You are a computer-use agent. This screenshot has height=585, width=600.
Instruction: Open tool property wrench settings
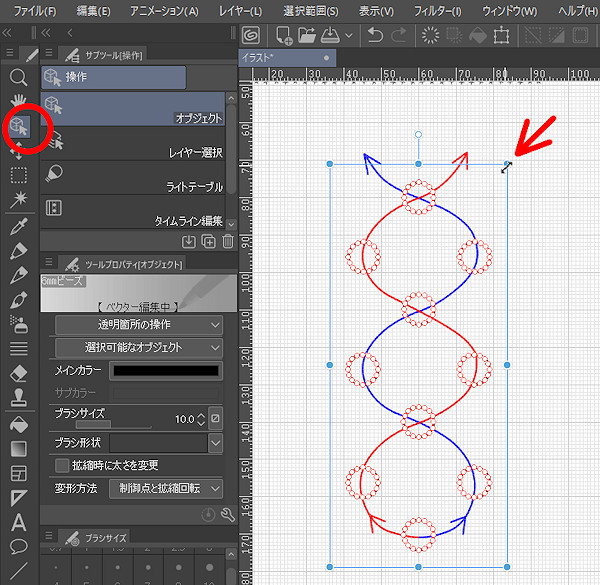(x=228, y=515)
